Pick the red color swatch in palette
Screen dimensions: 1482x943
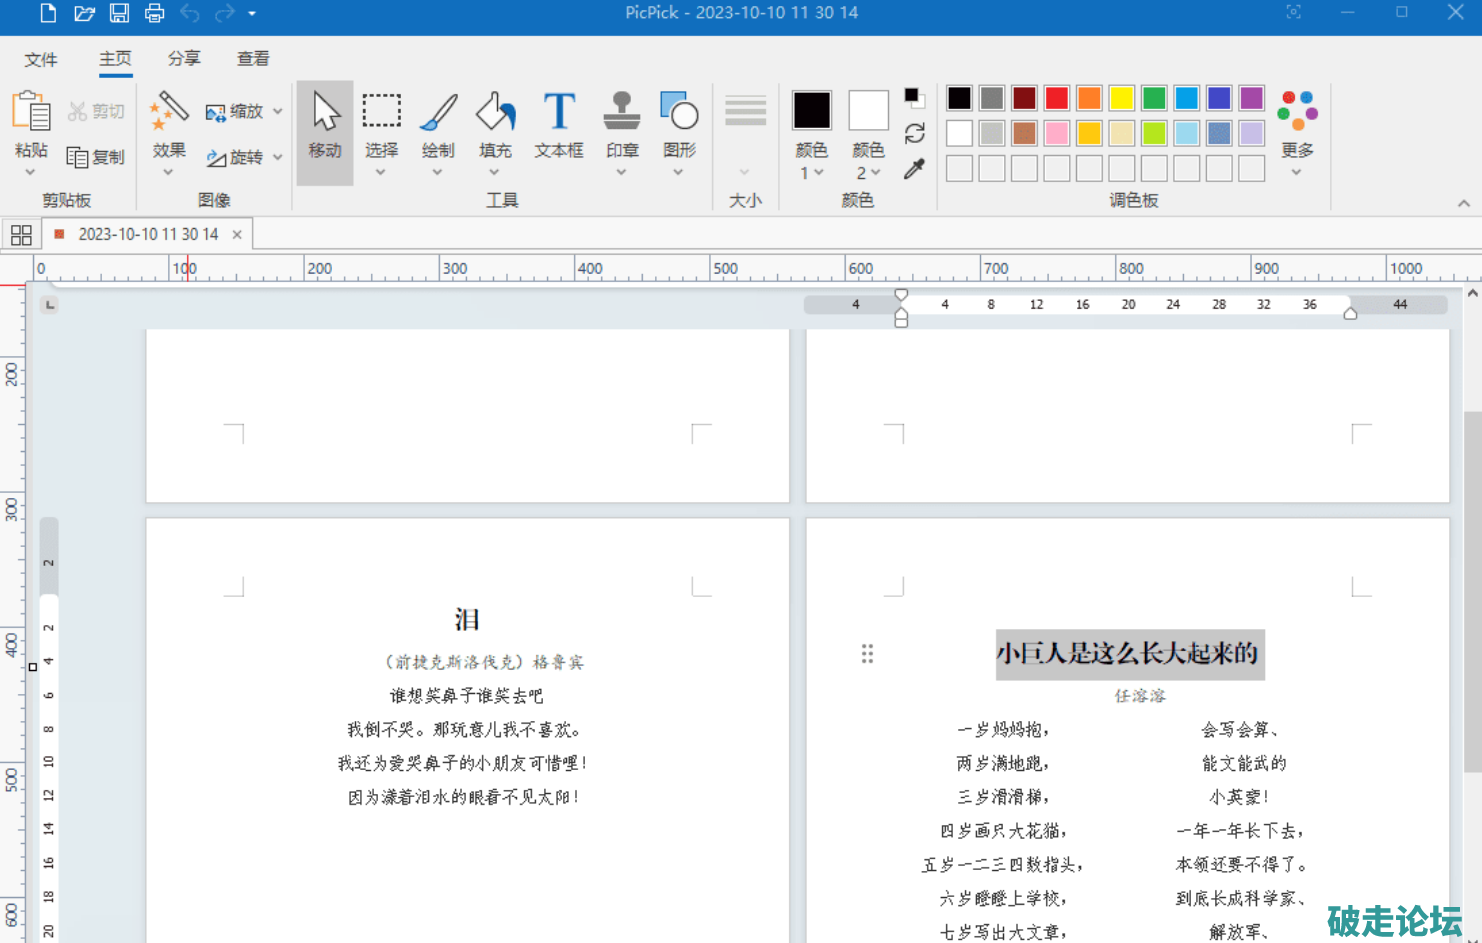pyautogui.click(x=1056, y=98)
